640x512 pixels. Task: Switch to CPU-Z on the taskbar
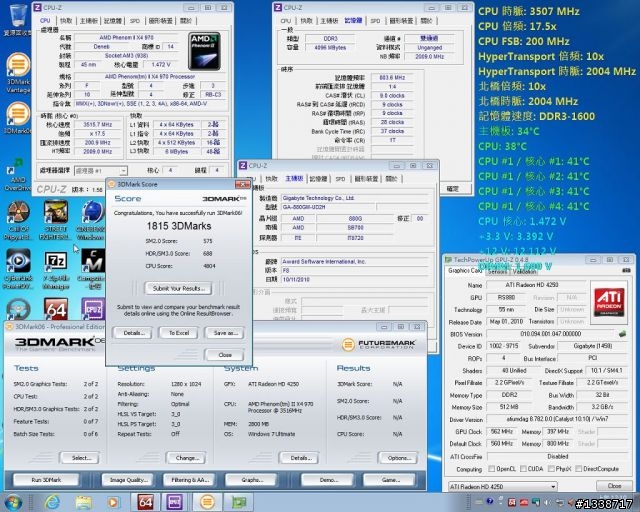pyautogui.click(x=175, y=502)
